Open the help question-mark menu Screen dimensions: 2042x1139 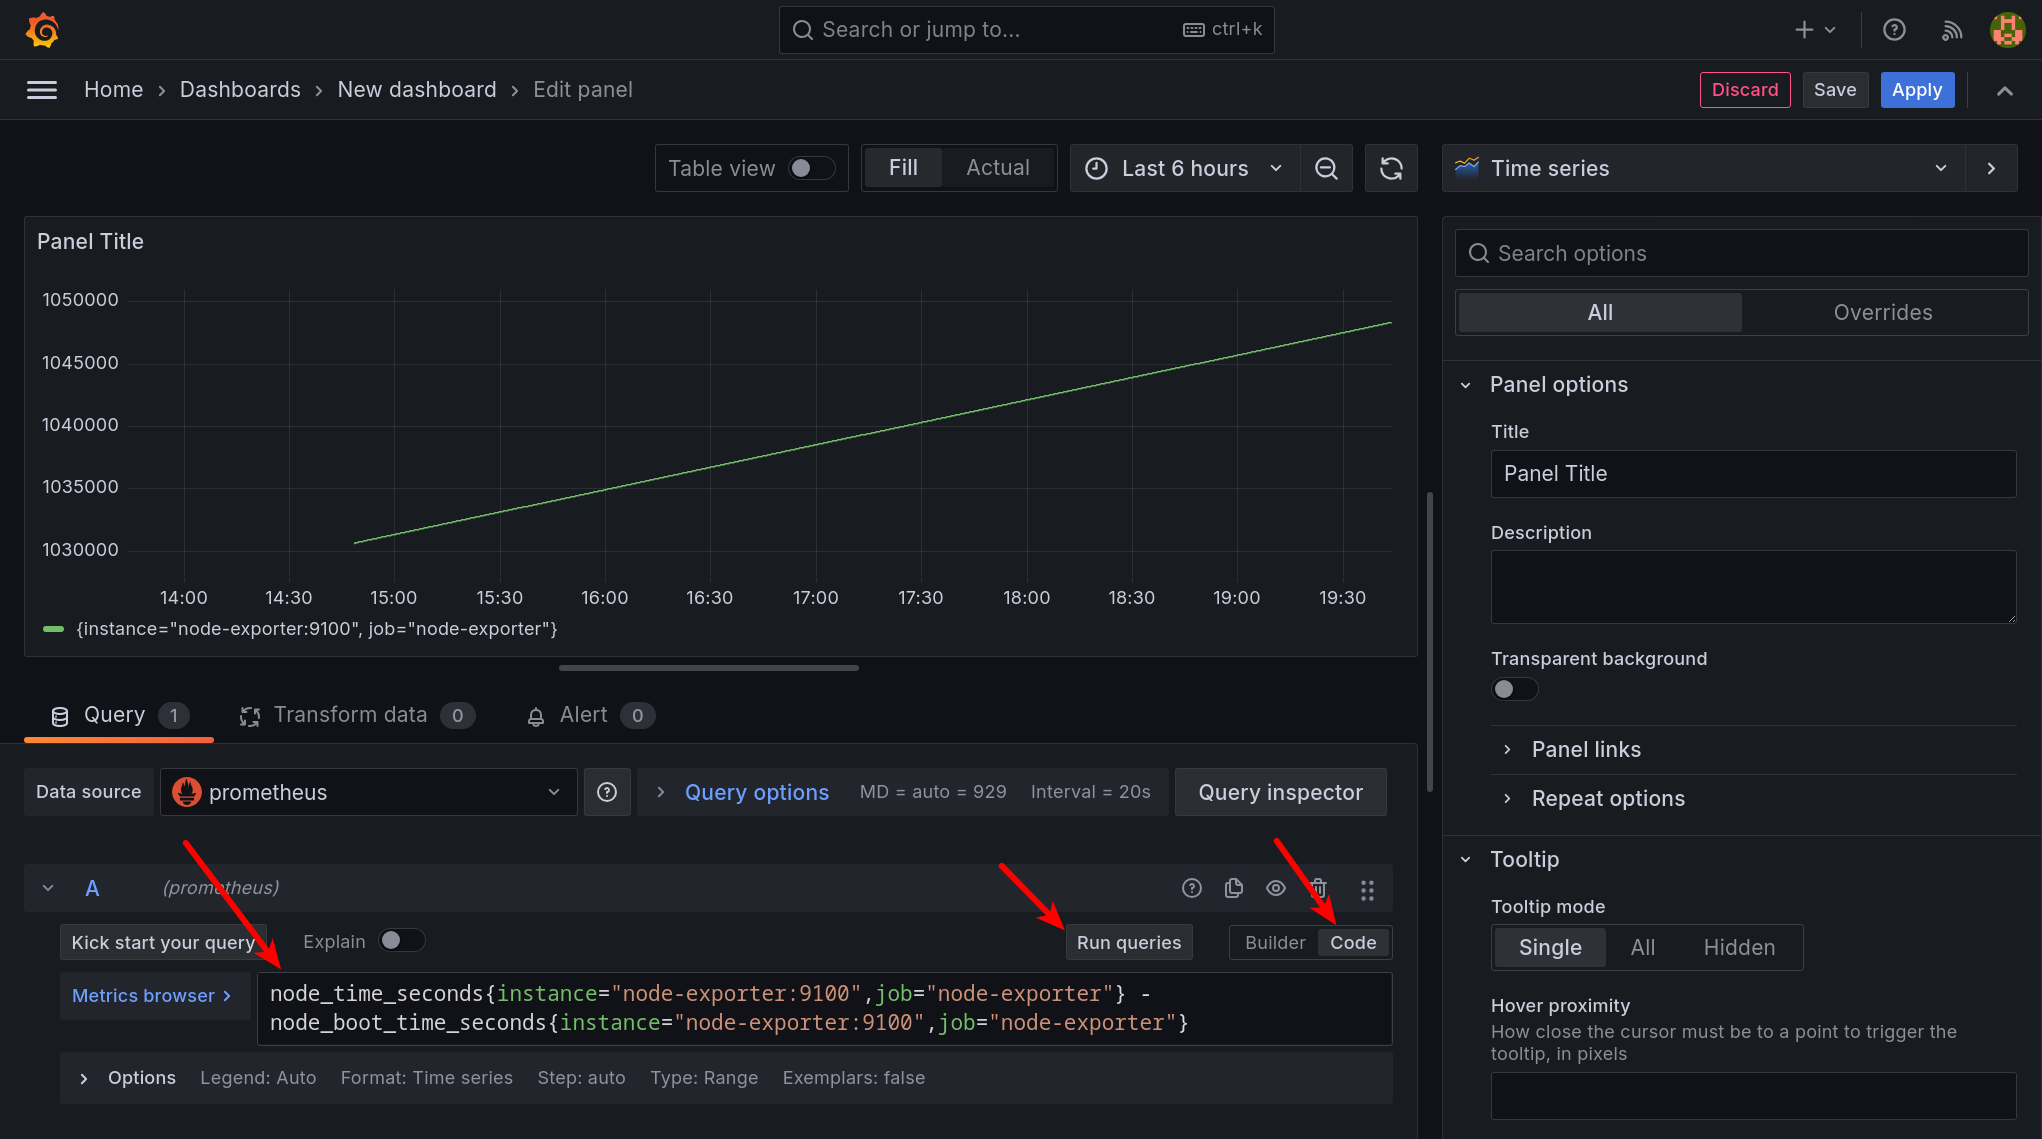[1894, 30]
